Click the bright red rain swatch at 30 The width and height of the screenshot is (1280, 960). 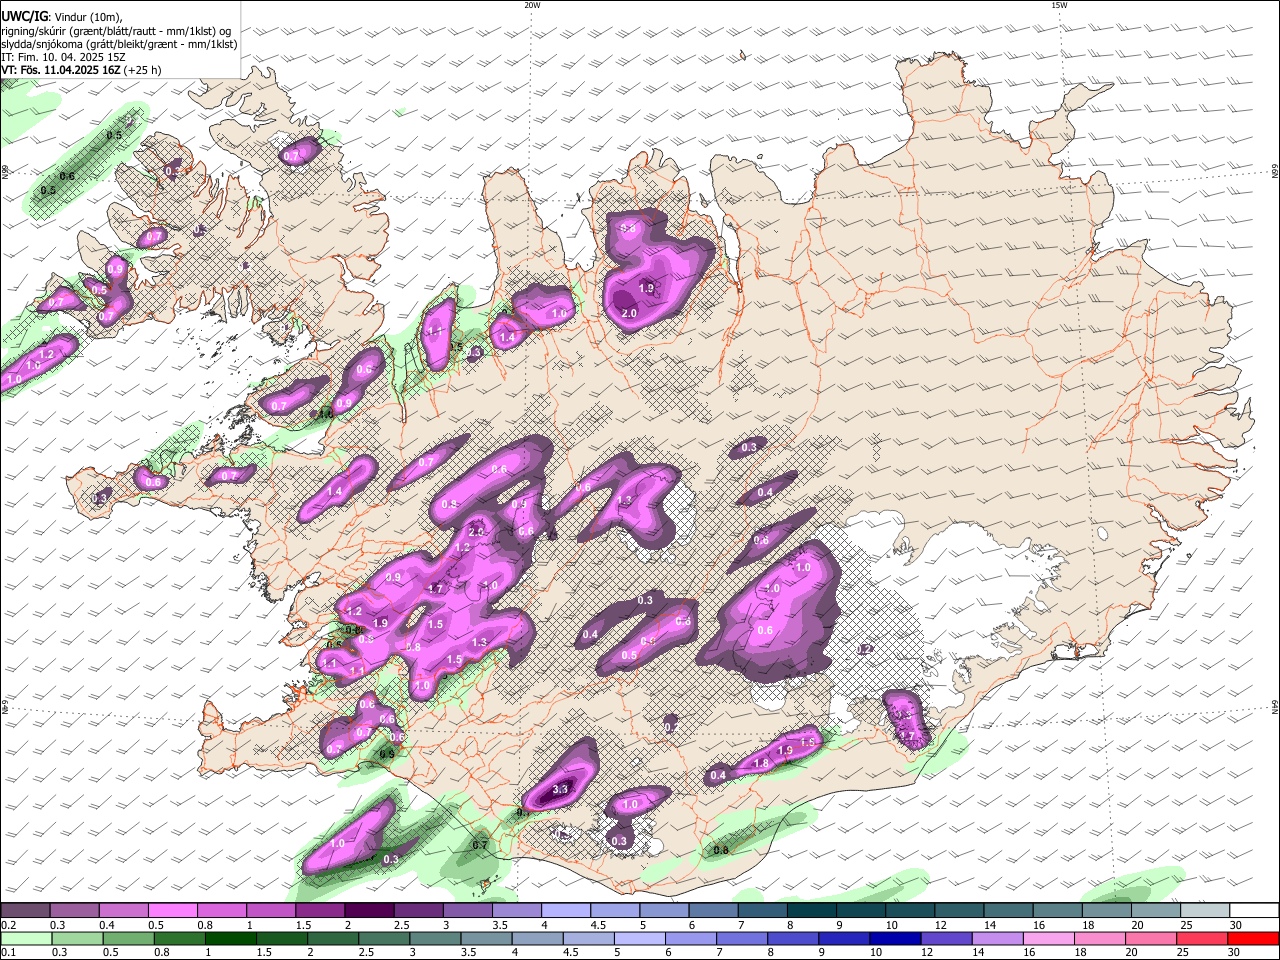click(1253, 938)
